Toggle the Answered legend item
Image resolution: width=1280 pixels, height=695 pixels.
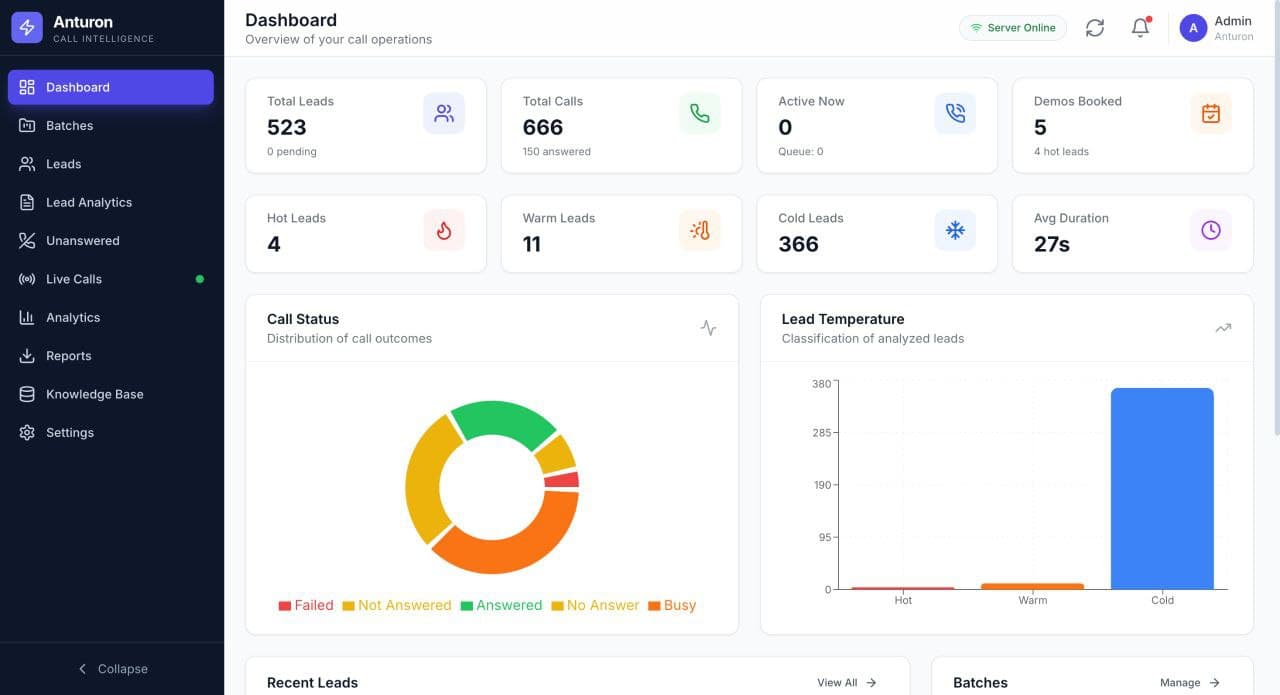point(501,605)
